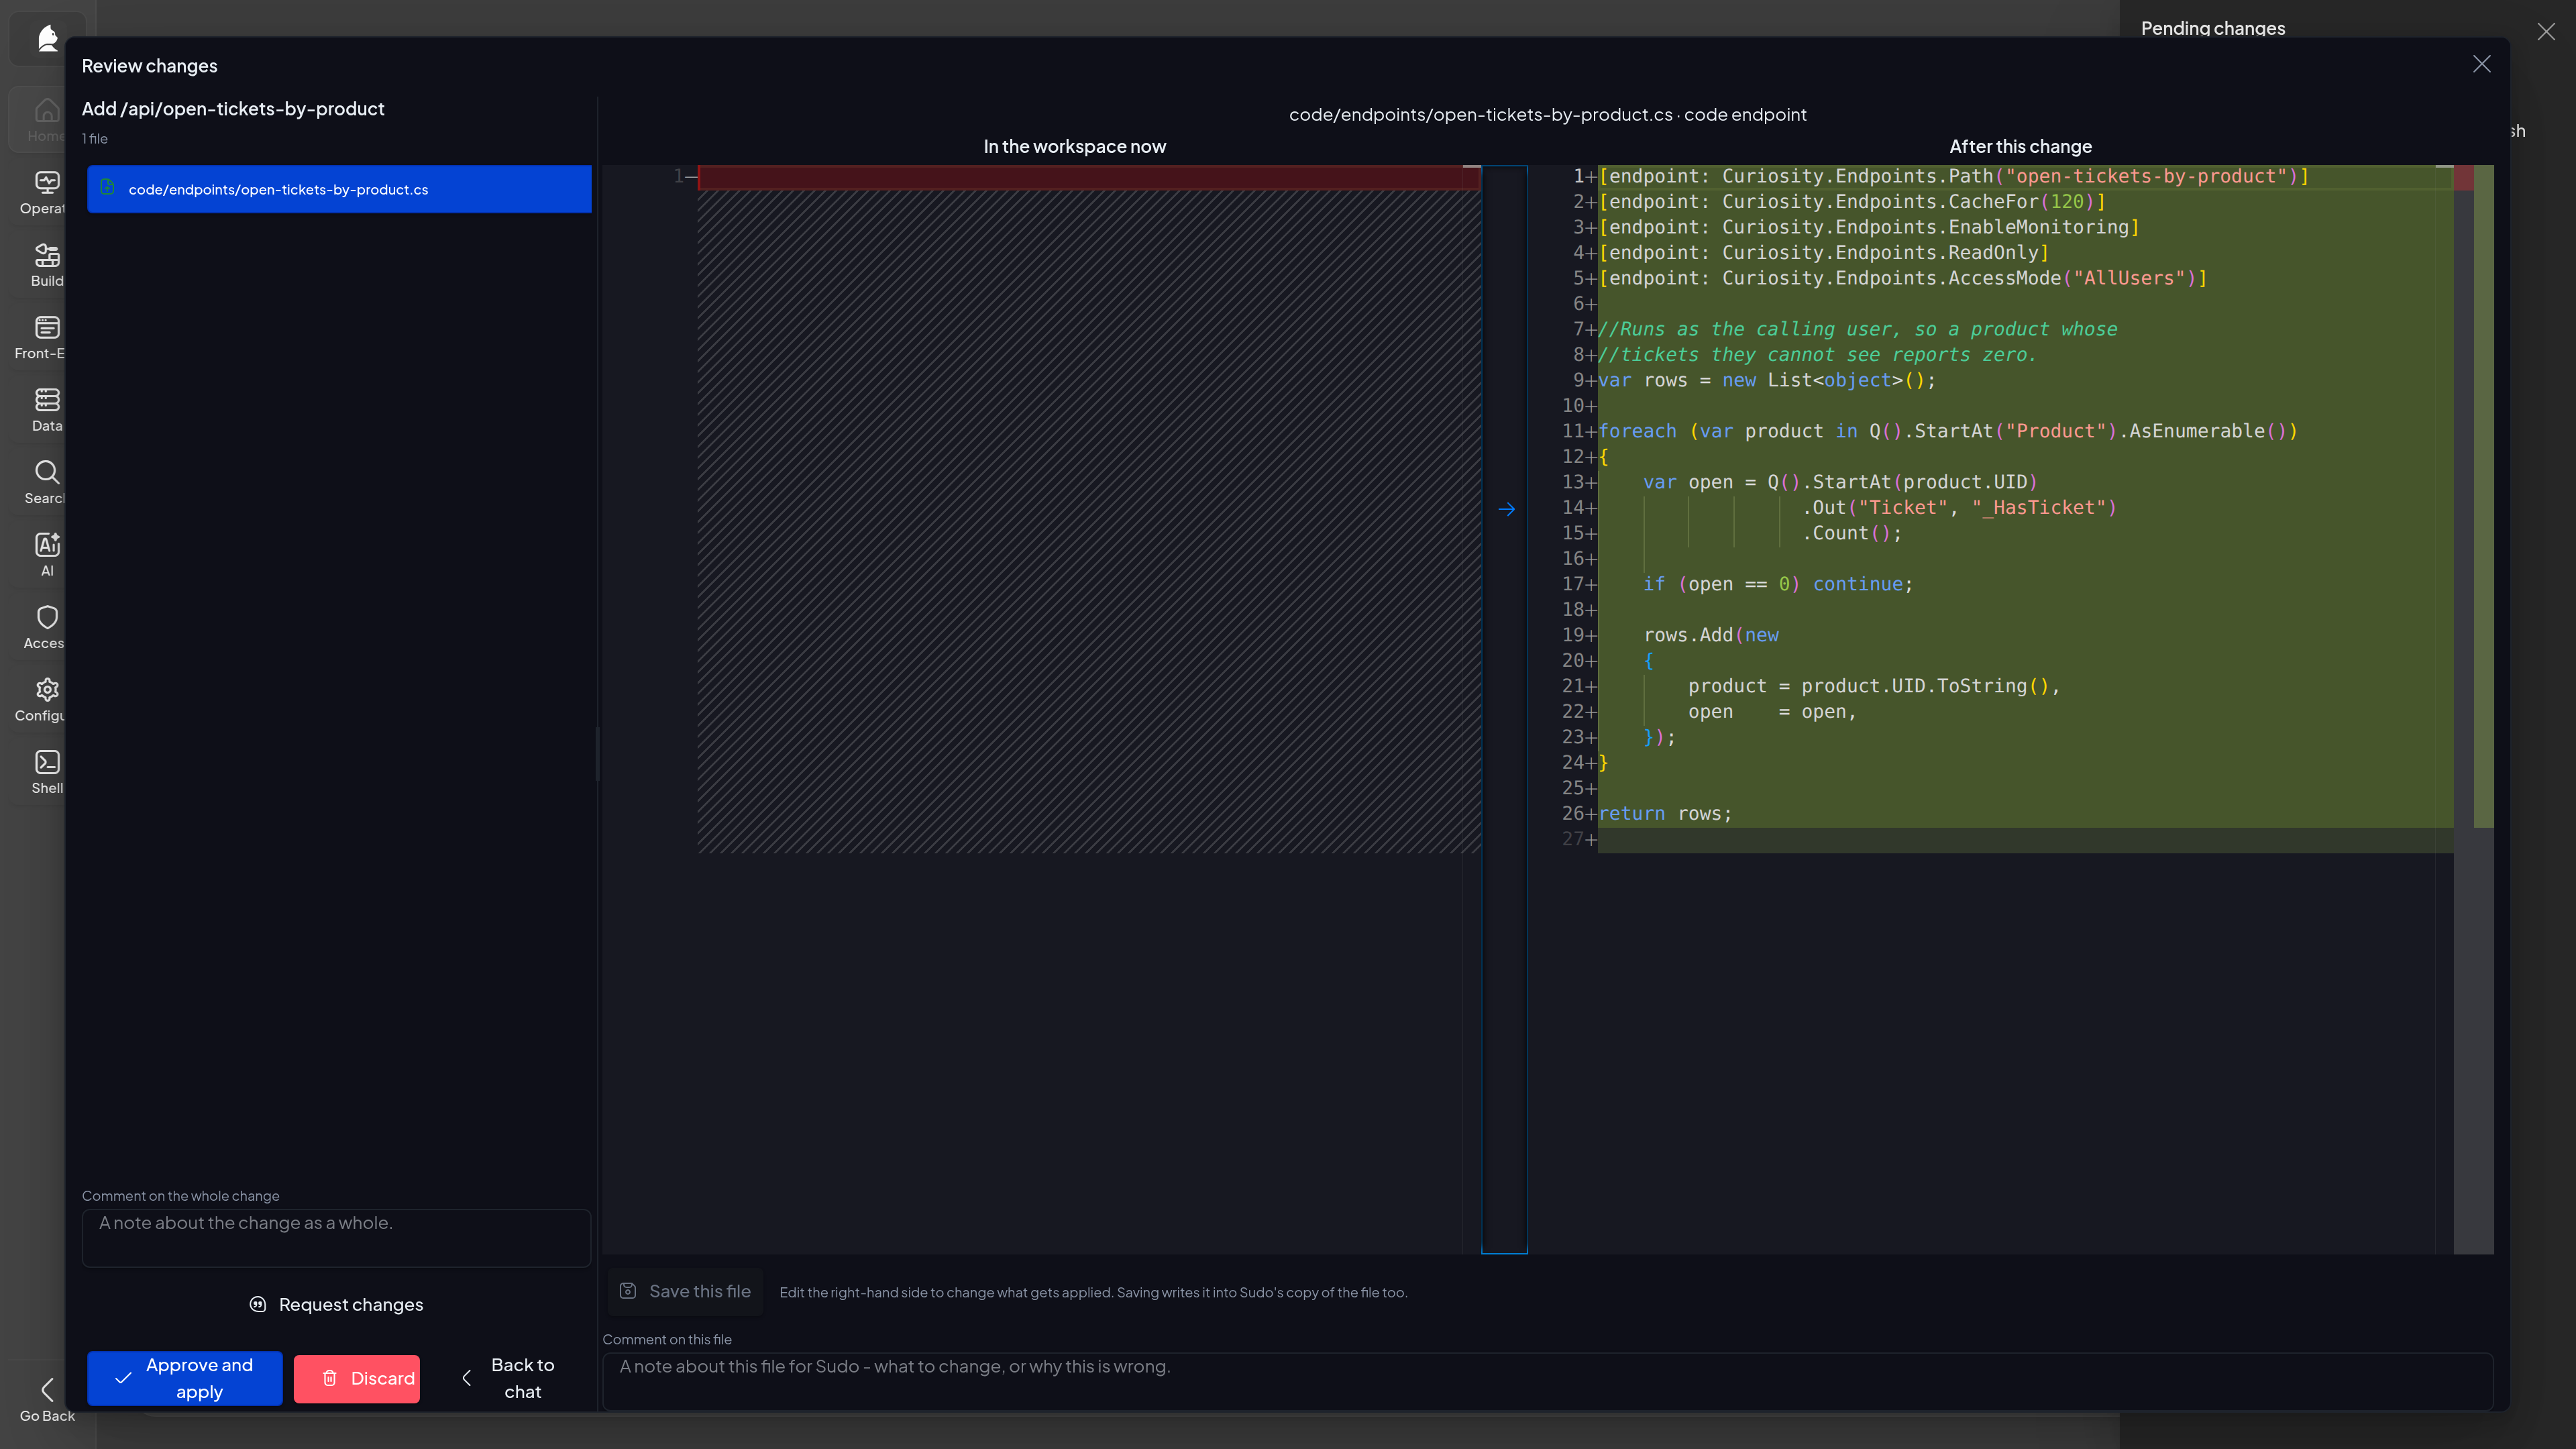Viewport: 2576px width, 1449px height.
Task: Focus the whole-change comment field
Action: [x=336, y=1238]
